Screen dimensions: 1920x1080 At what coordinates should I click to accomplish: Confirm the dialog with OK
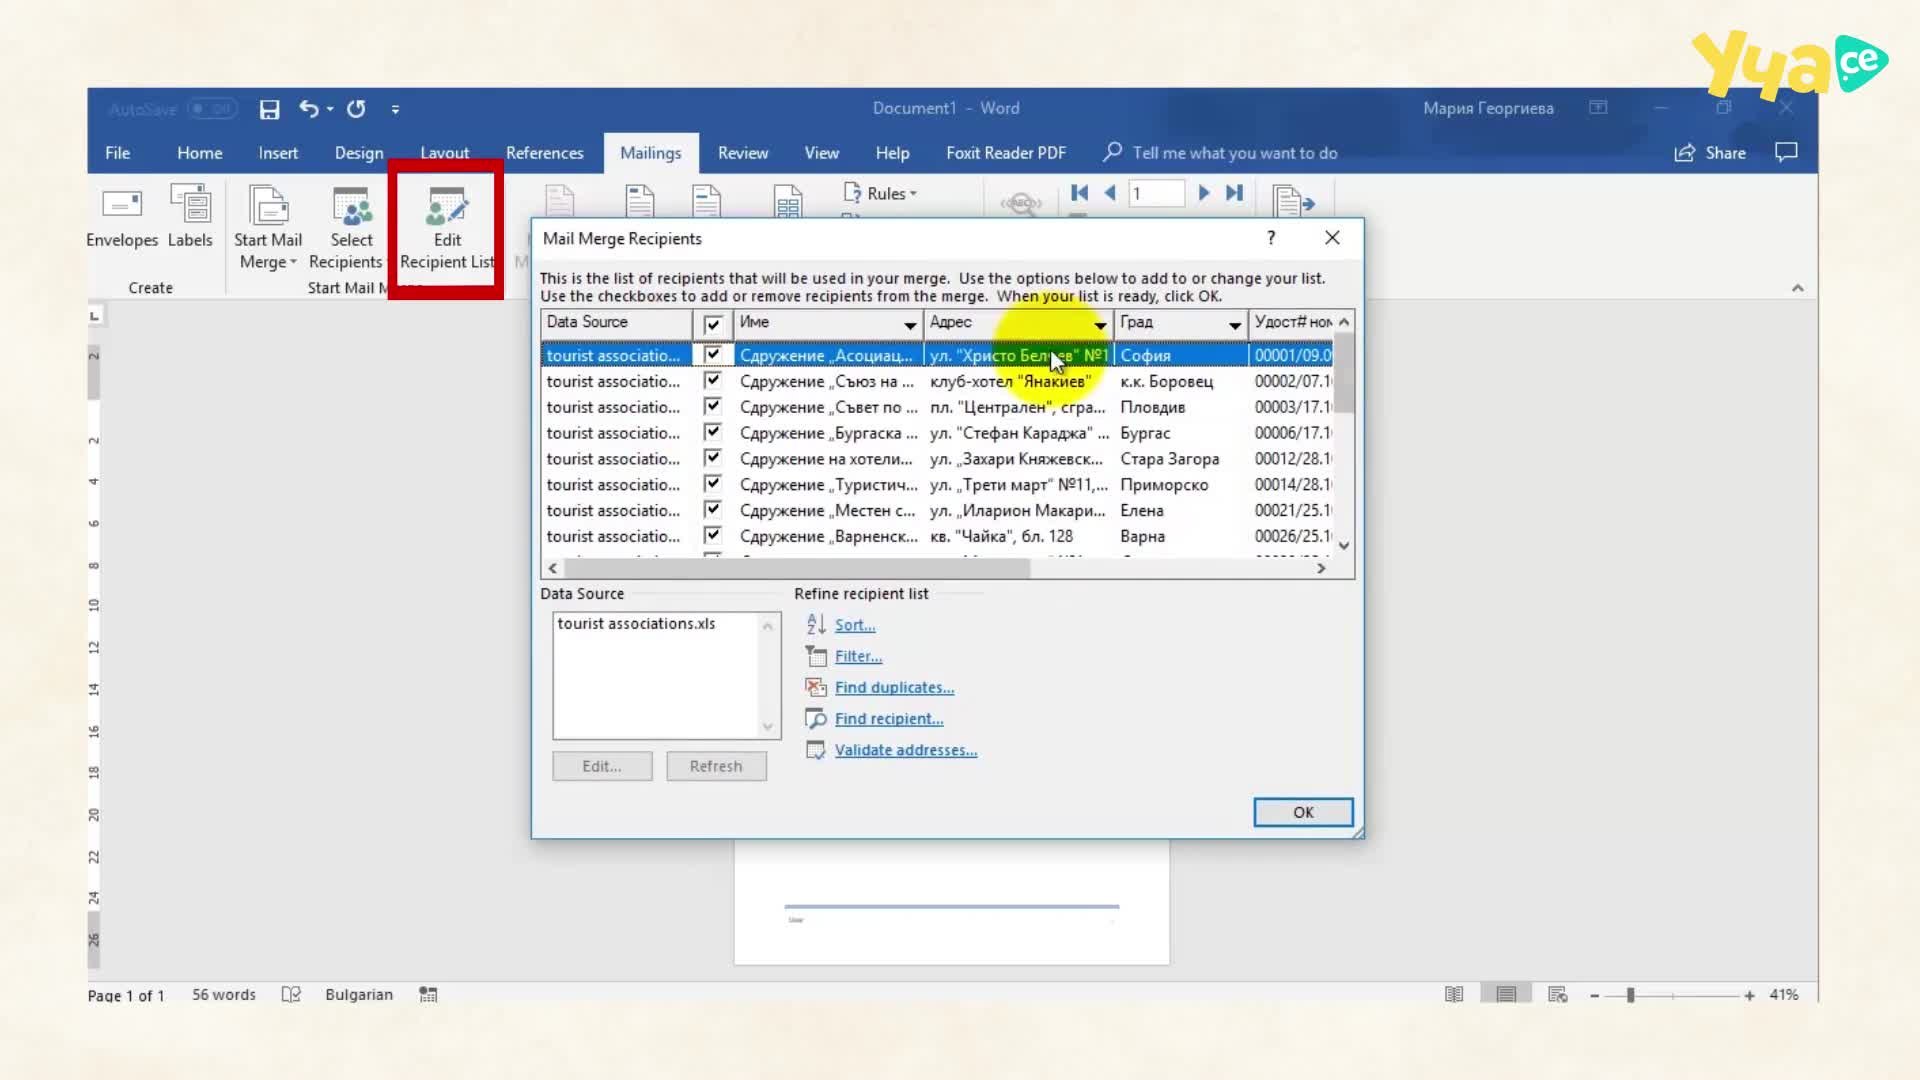1303,812
